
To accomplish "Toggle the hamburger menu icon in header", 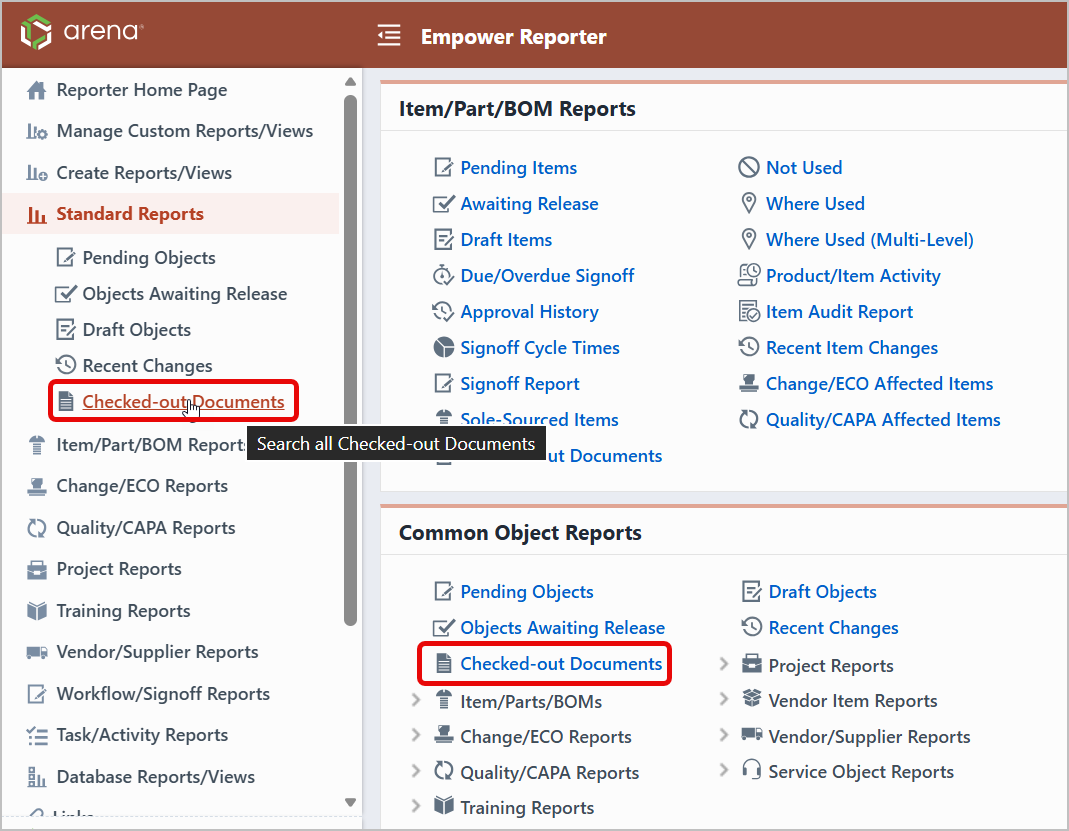I will [389, 35].
